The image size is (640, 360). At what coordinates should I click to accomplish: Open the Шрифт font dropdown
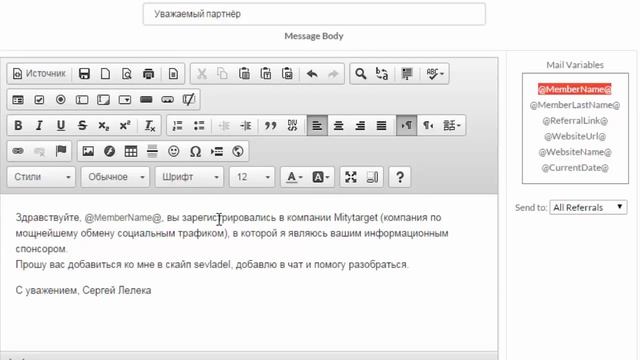click(x=189, y=177)
